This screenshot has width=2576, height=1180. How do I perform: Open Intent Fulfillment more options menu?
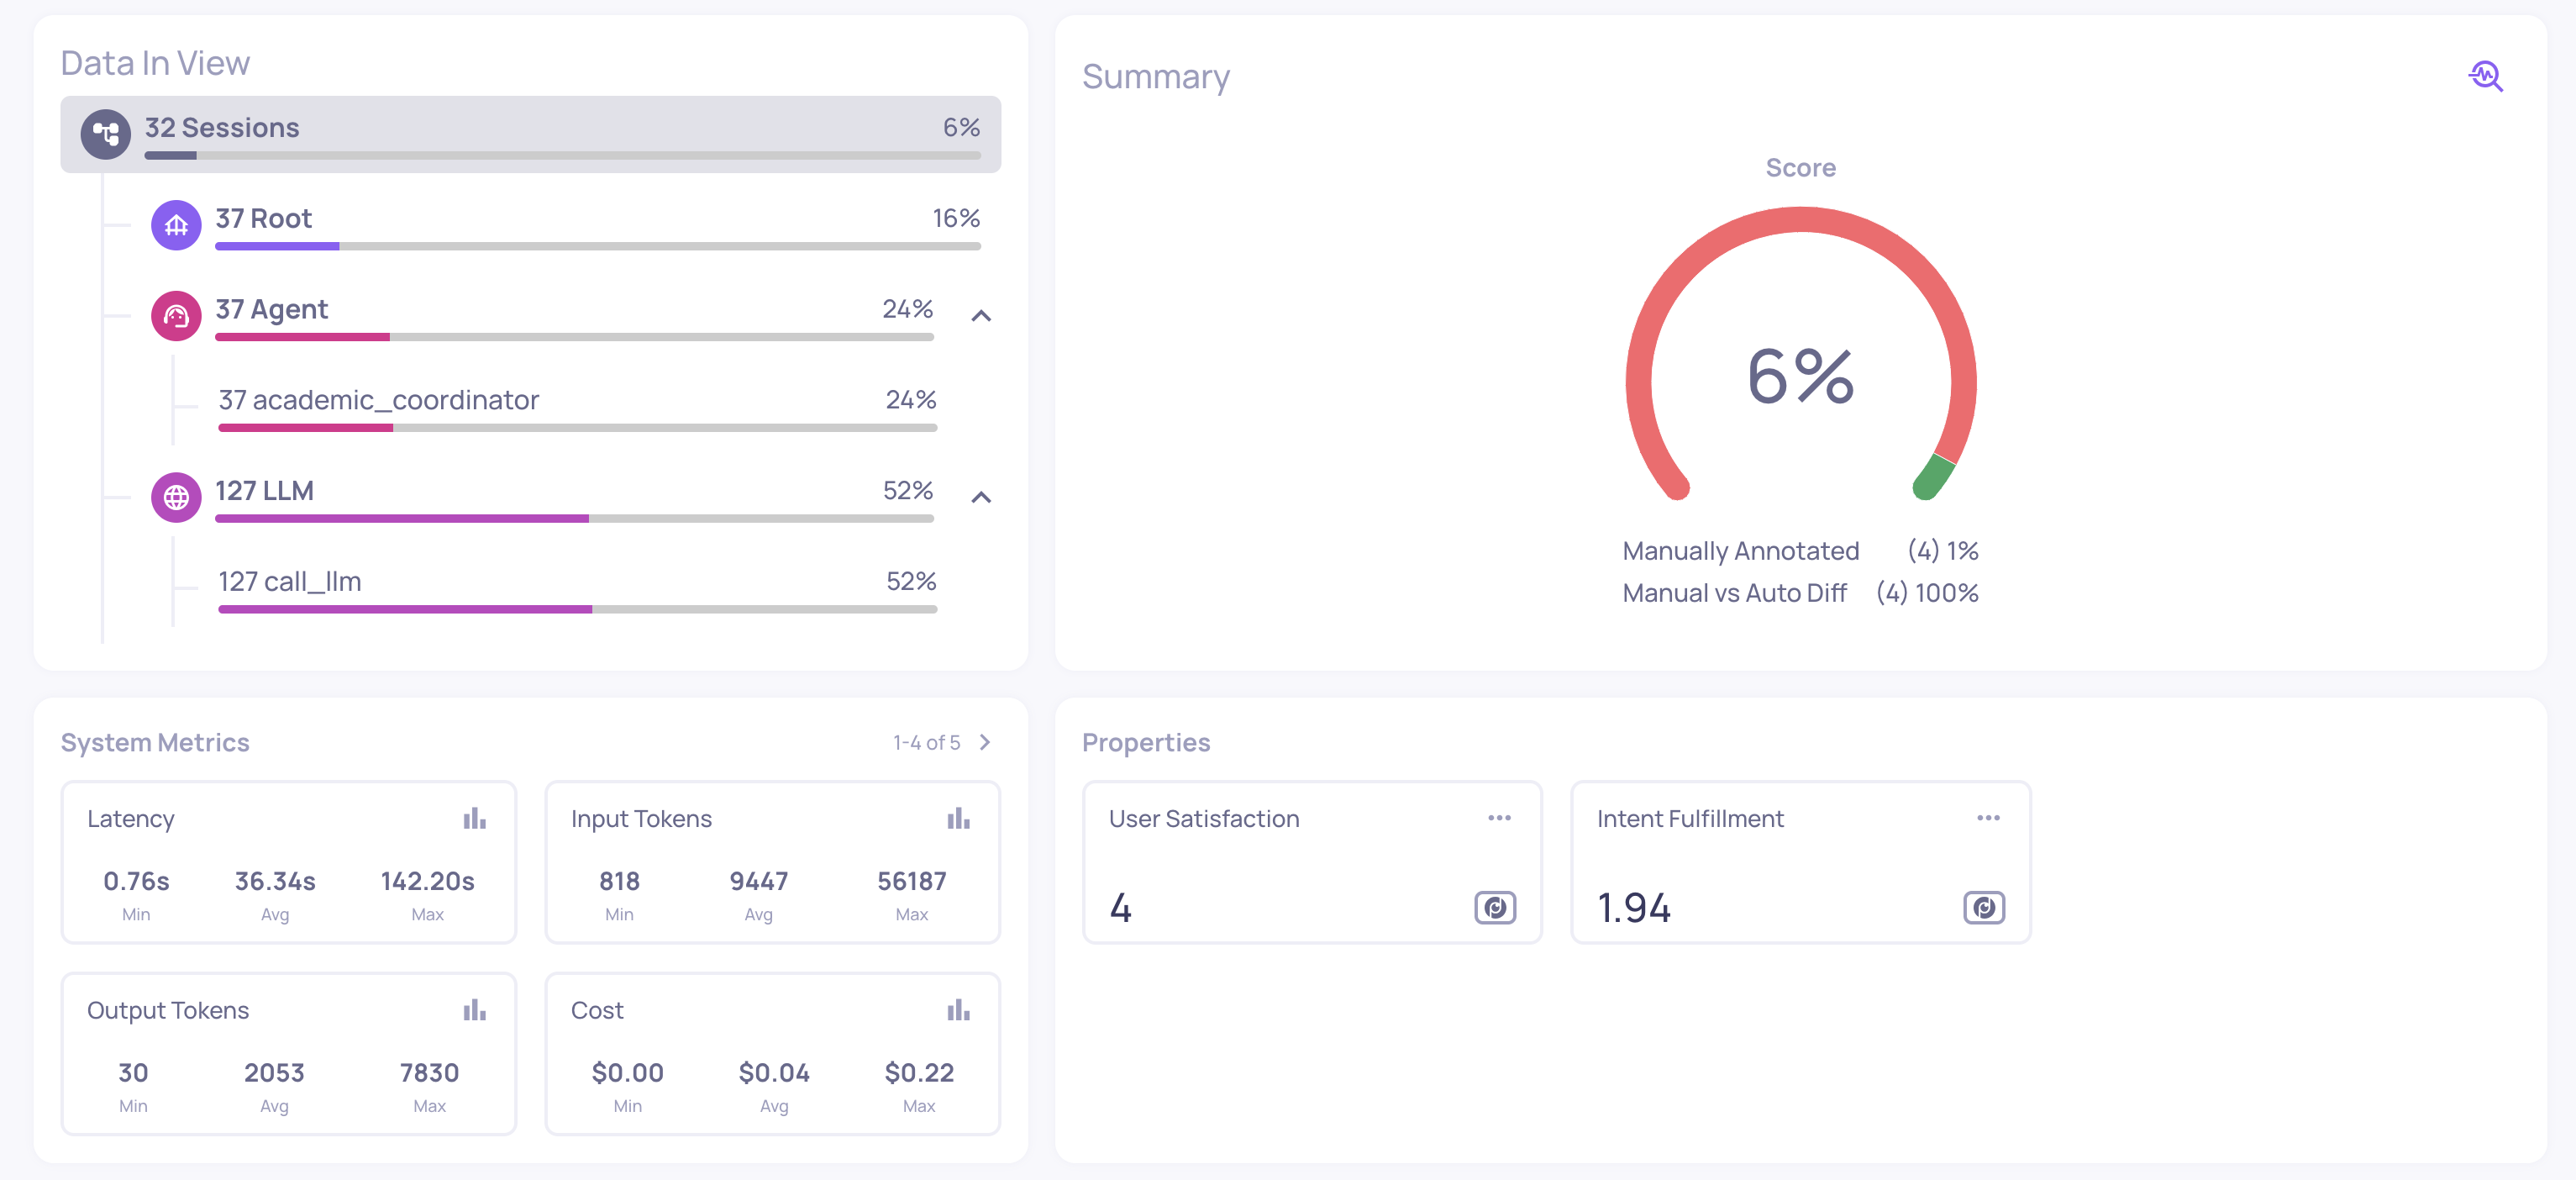coord(1988,818)
